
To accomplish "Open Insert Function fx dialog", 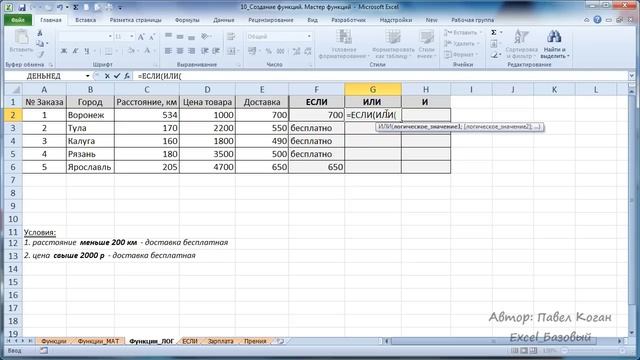I will tap(127, 76).
